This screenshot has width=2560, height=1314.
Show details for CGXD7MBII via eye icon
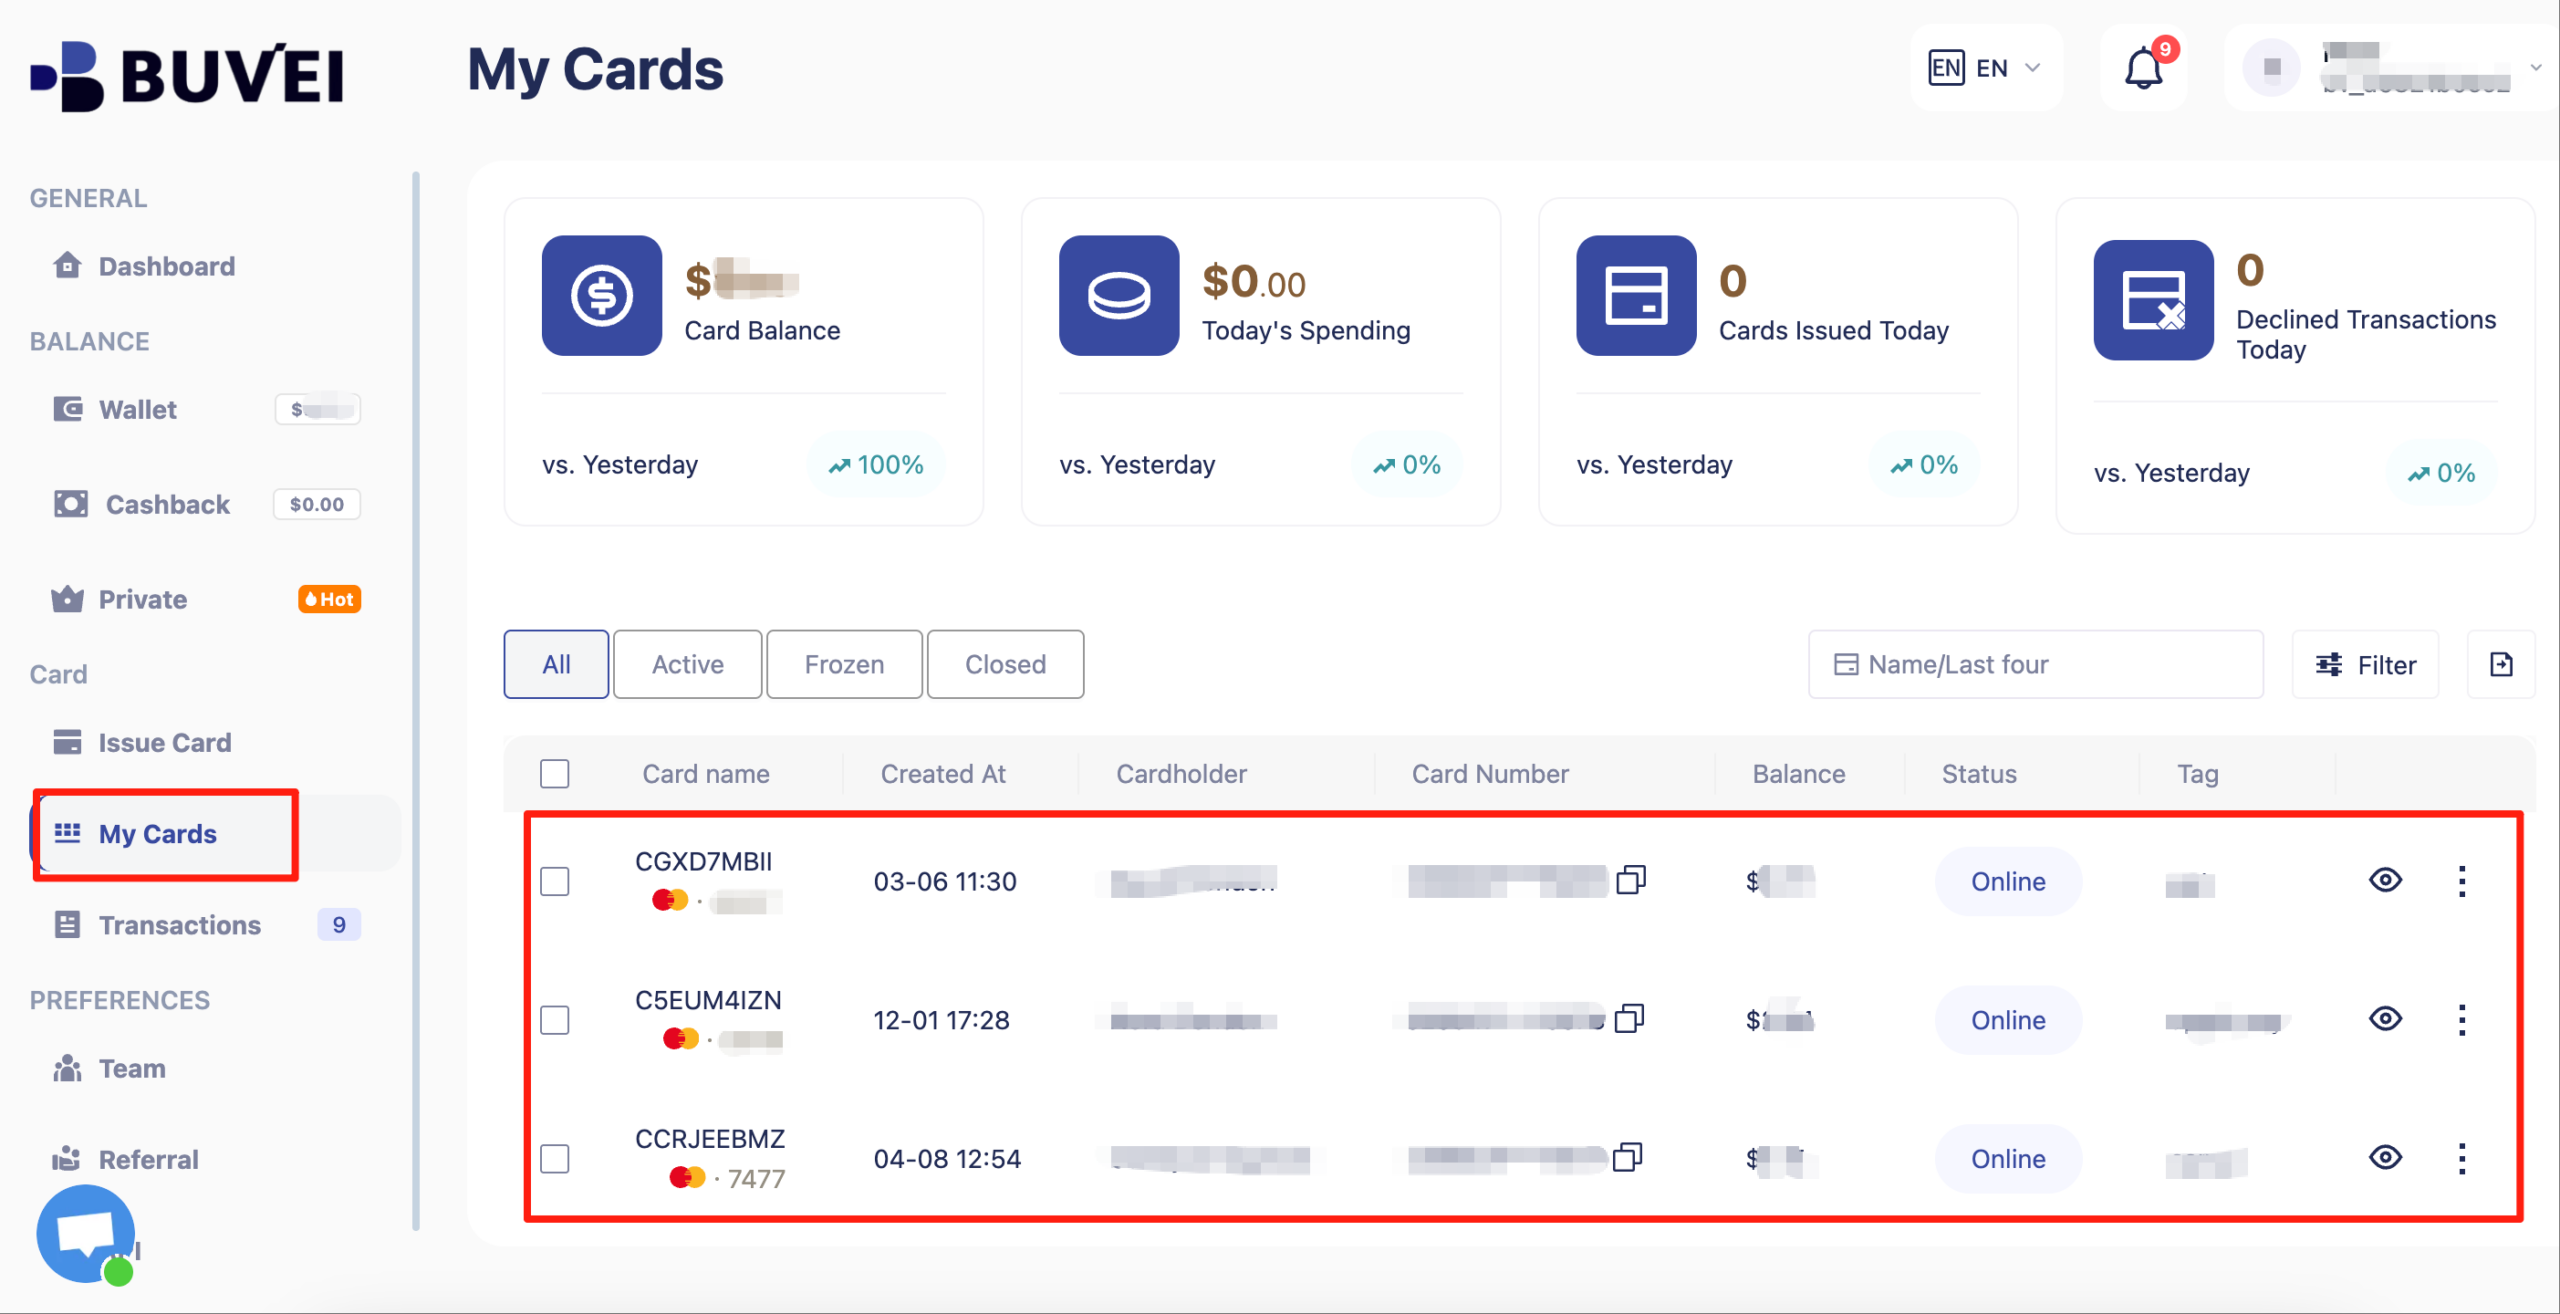click(x=2385, y=880)
